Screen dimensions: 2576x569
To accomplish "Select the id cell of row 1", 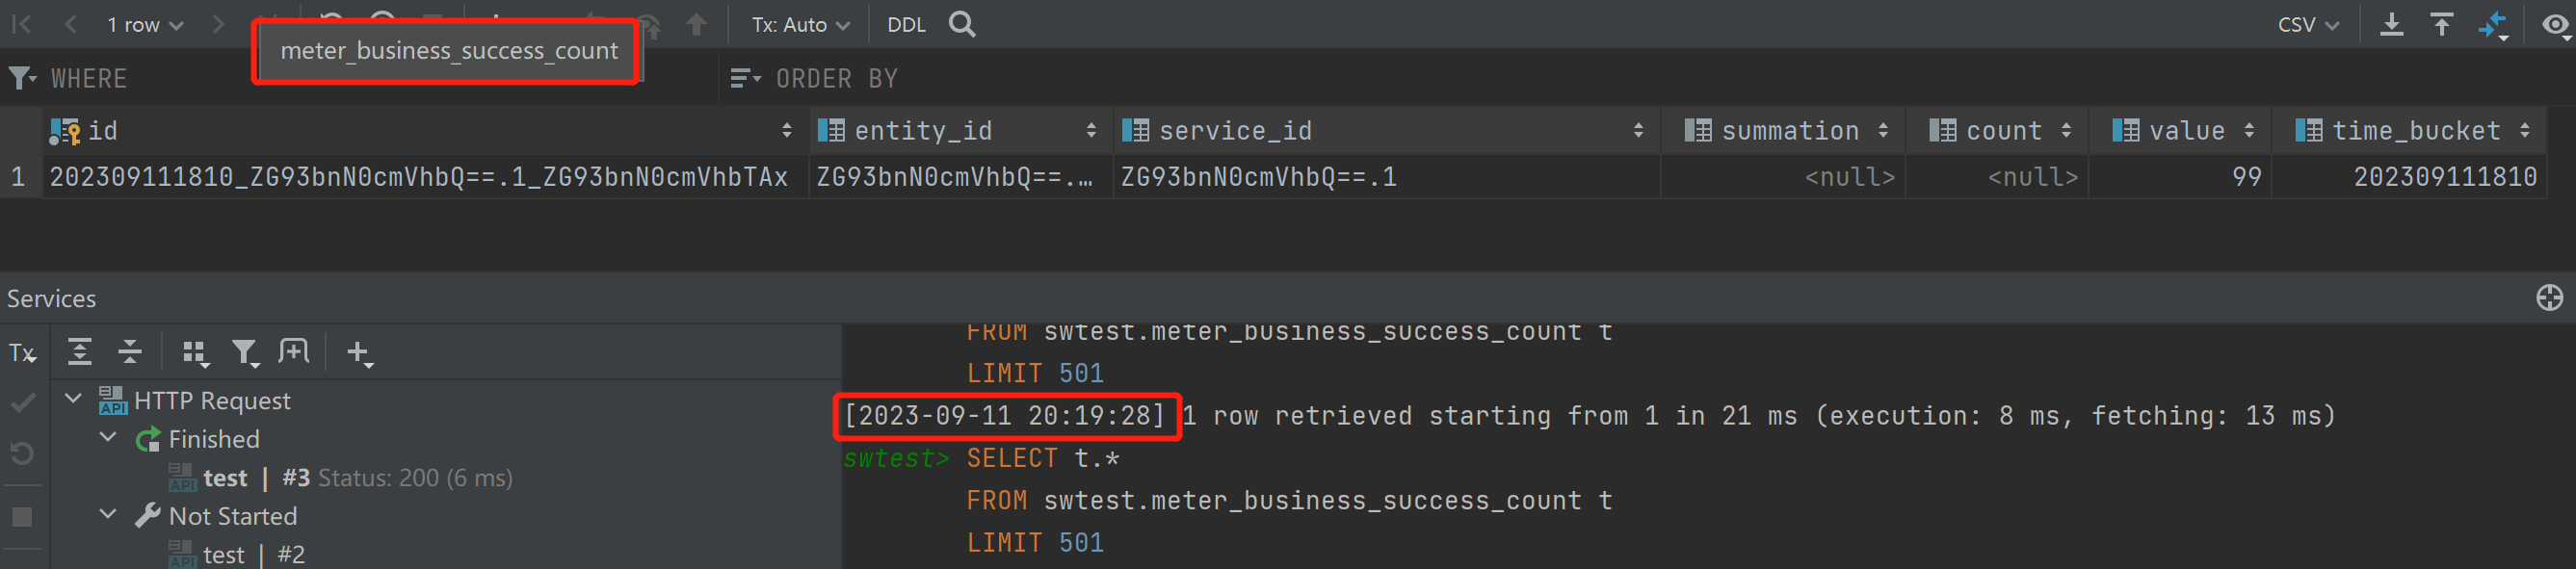I will click(420, 177).
